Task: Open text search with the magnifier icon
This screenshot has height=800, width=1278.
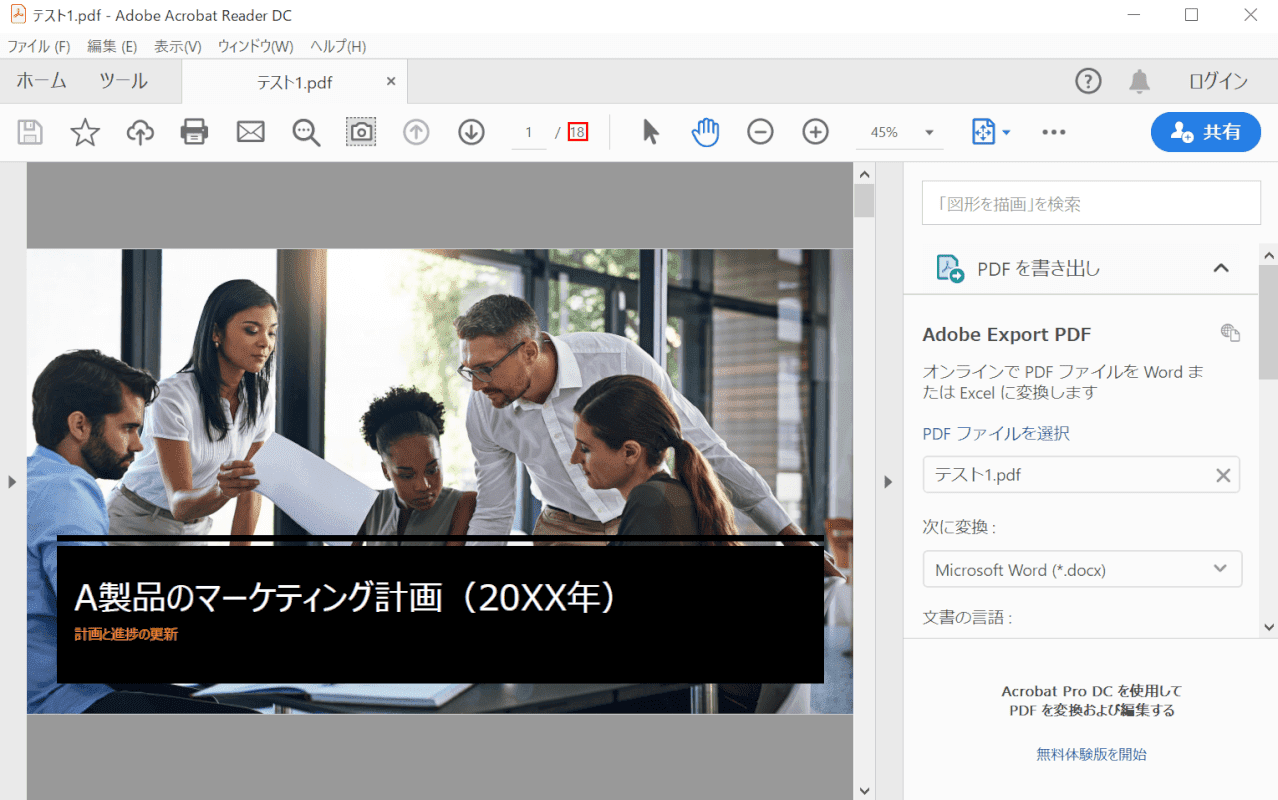Action: [x=306, y=132]
